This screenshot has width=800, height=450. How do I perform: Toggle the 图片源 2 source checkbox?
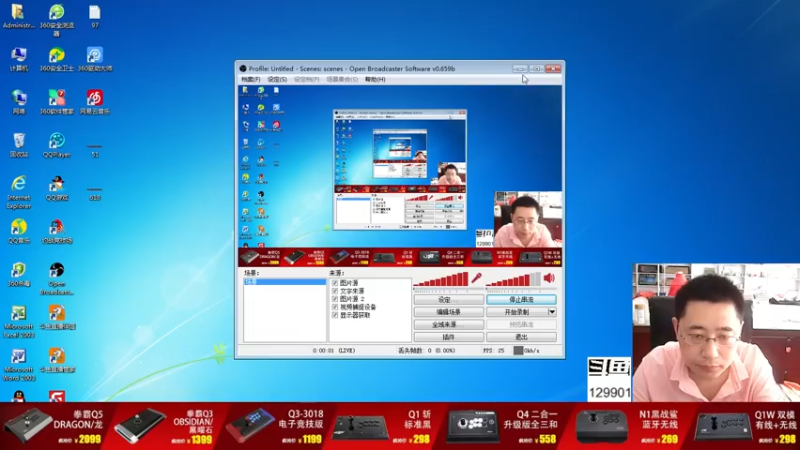point(335,299)
